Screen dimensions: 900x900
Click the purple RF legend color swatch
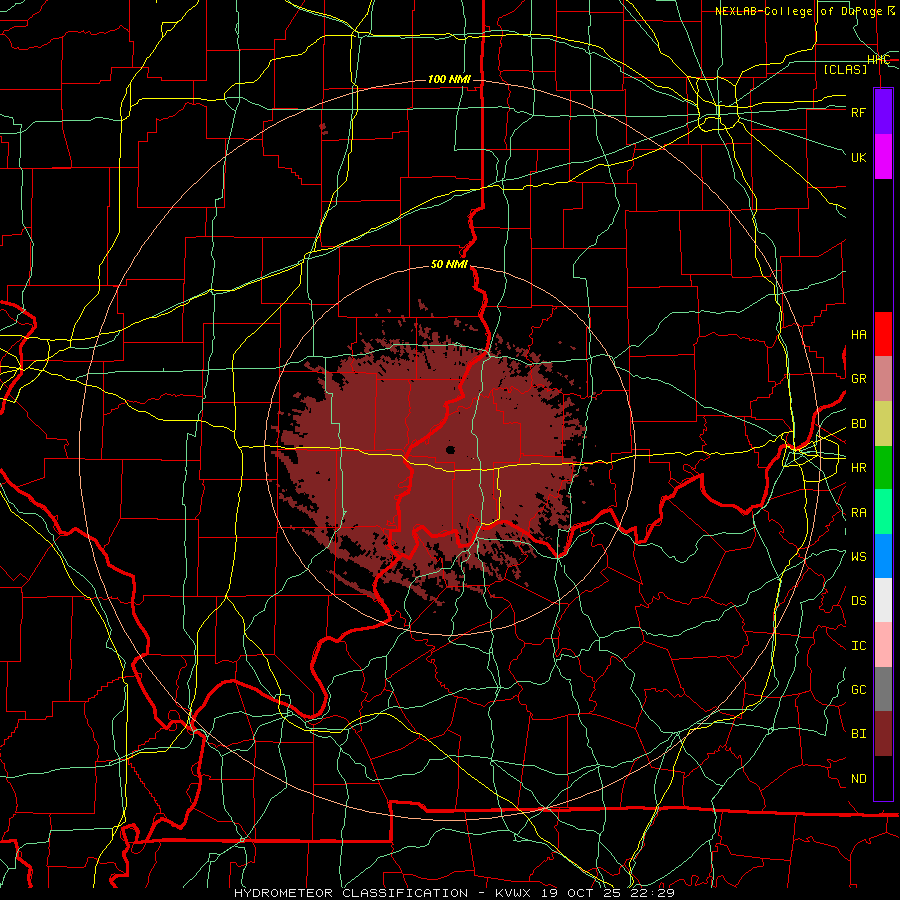[x=883, y=112]
